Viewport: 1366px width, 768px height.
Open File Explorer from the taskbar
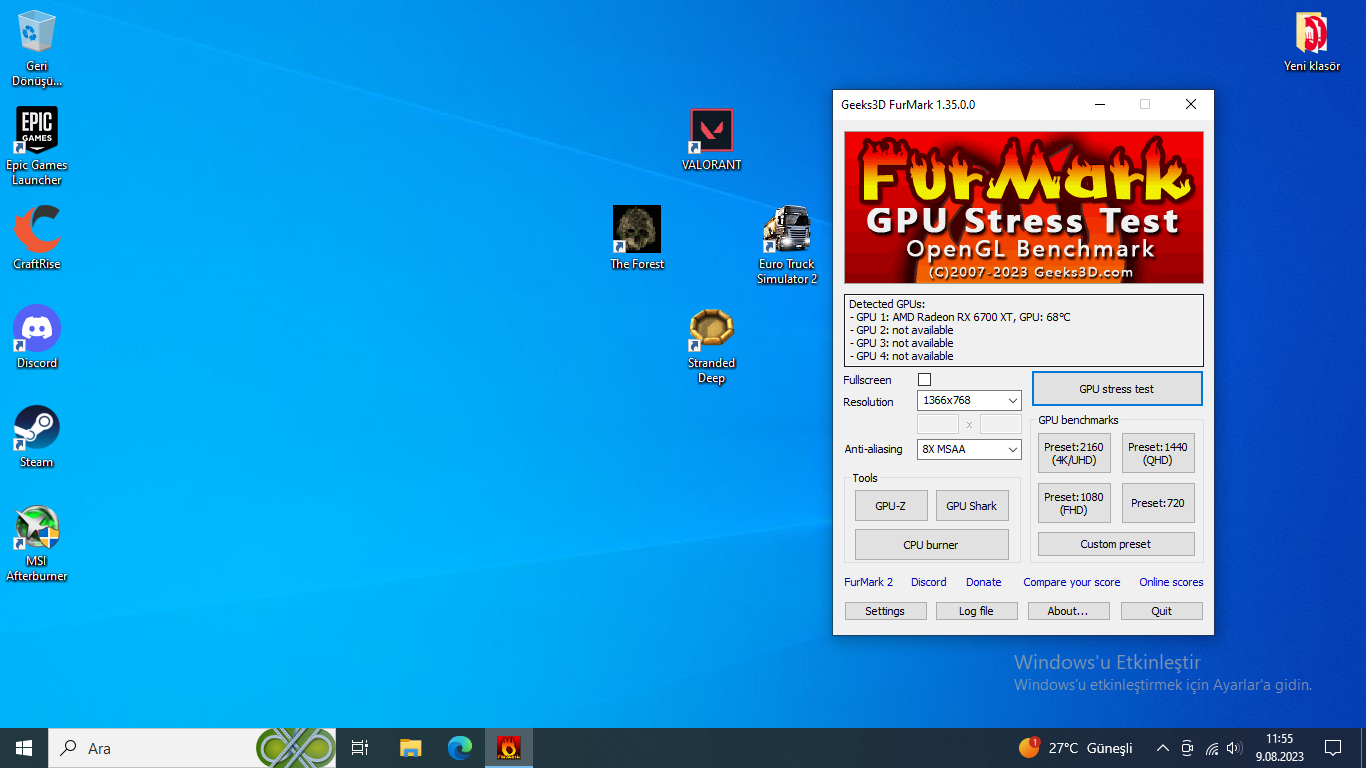tap(411, 748)
